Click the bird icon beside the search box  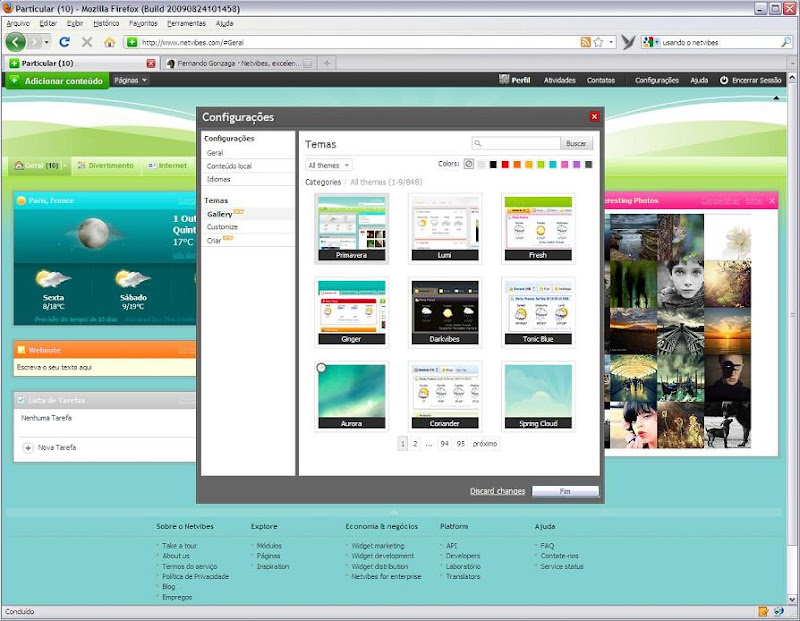tap(628, 42)
